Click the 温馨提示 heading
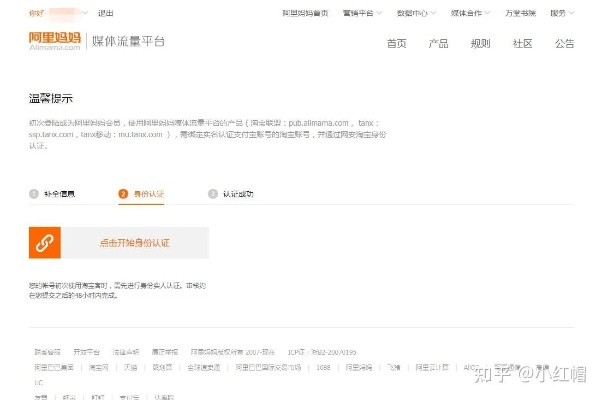Screen dimensions: 602x400 point(51,99)
